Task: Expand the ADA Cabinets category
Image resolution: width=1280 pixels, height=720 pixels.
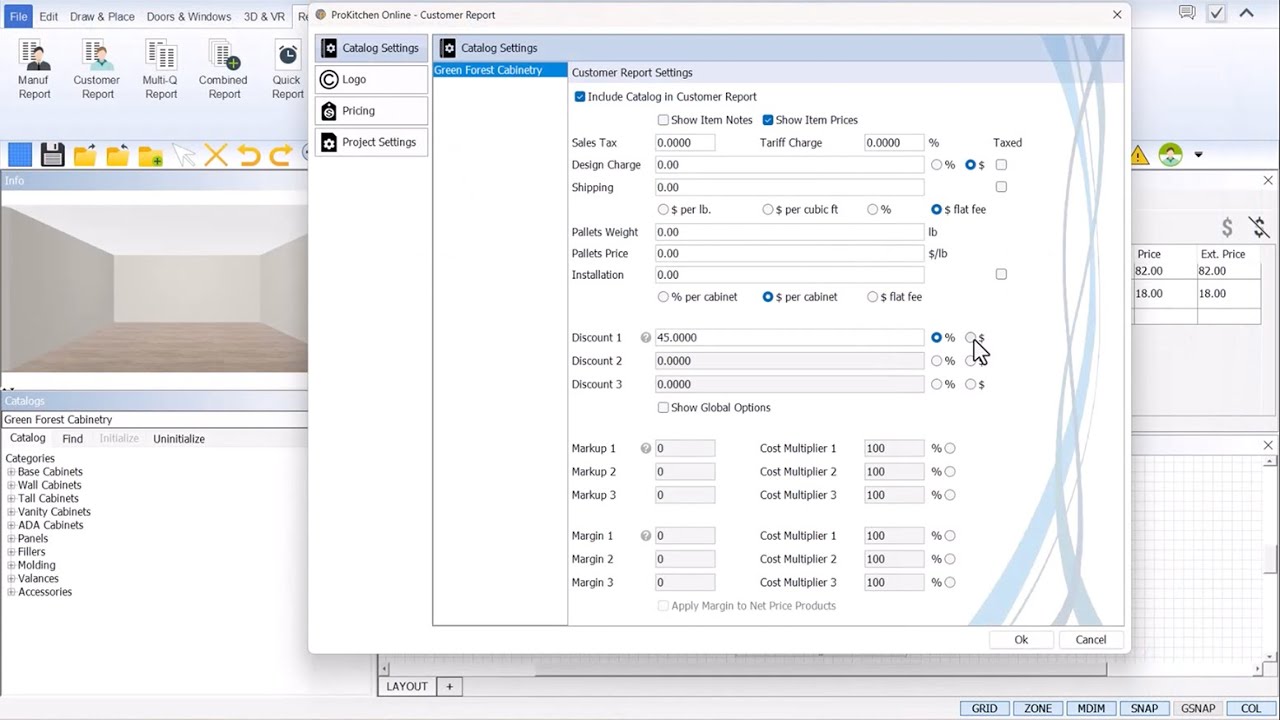Action: point(11,525)
